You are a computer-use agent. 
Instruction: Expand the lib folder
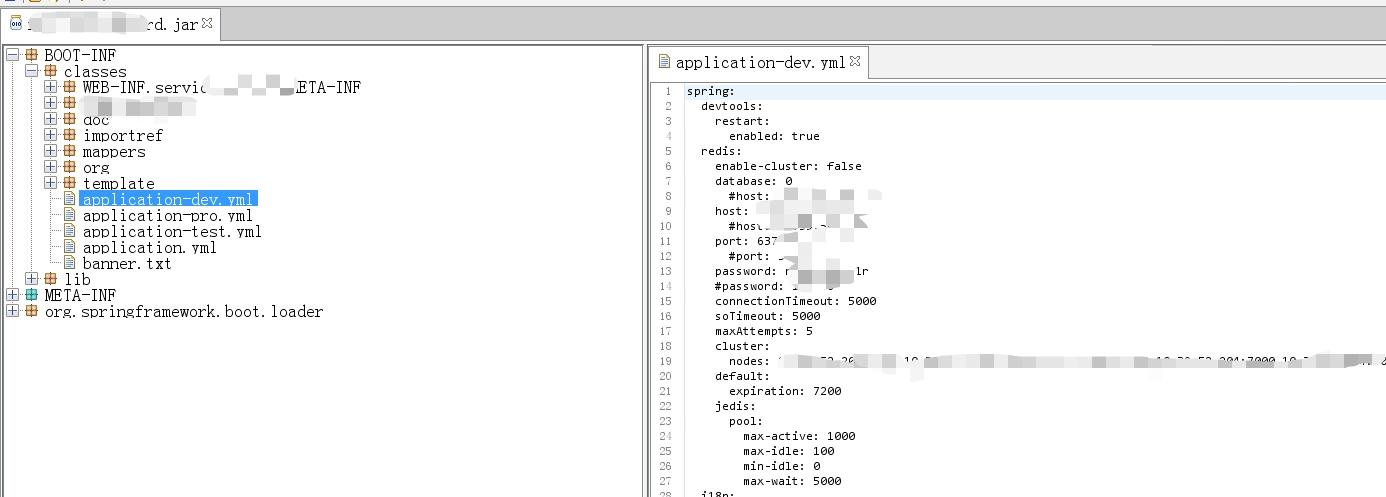(32, 279)
